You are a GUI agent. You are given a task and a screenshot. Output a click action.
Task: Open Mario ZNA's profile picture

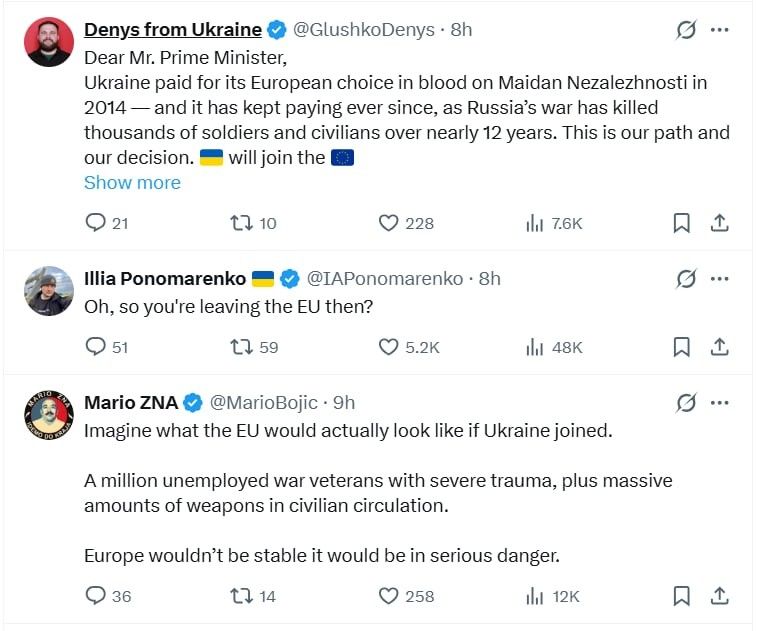(x=48, y=416)
